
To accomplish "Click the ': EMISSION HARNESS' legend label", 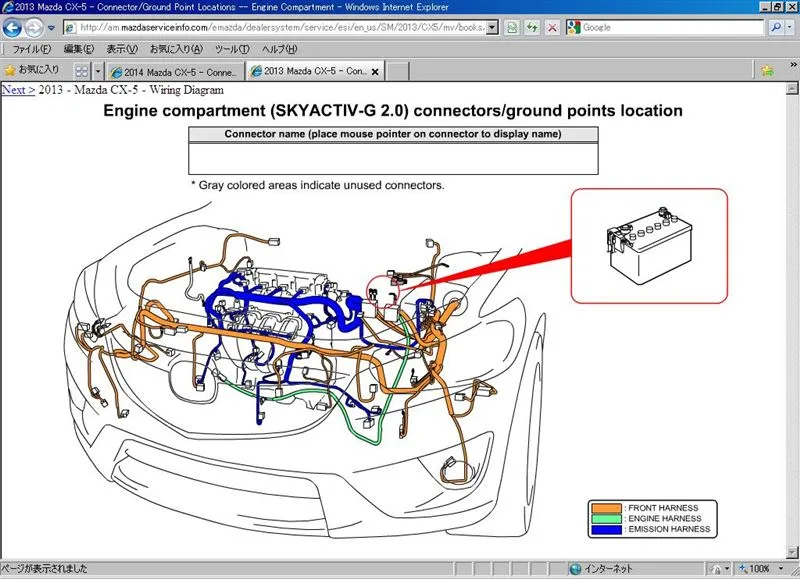I will pyautogui.click(x=667, y=530).
